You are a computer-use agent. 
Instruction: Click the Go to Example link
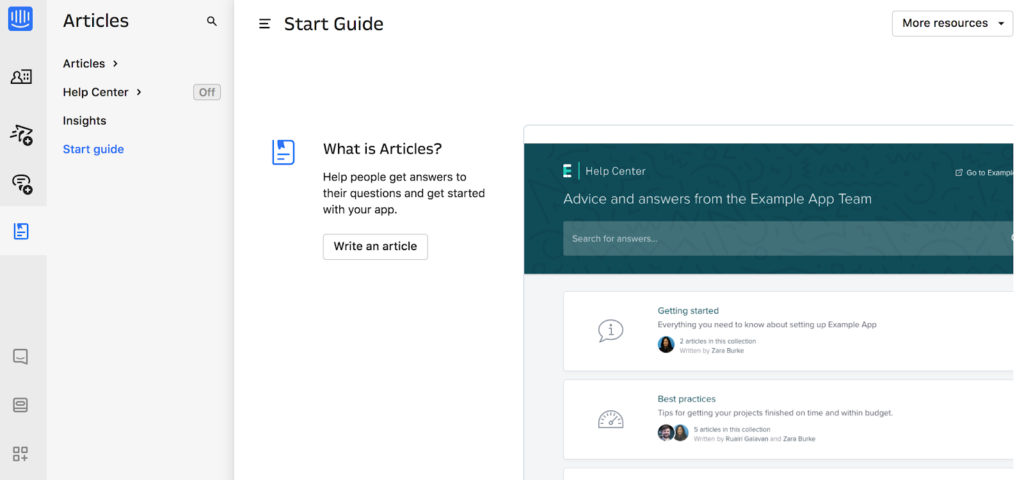pos(984,172)
